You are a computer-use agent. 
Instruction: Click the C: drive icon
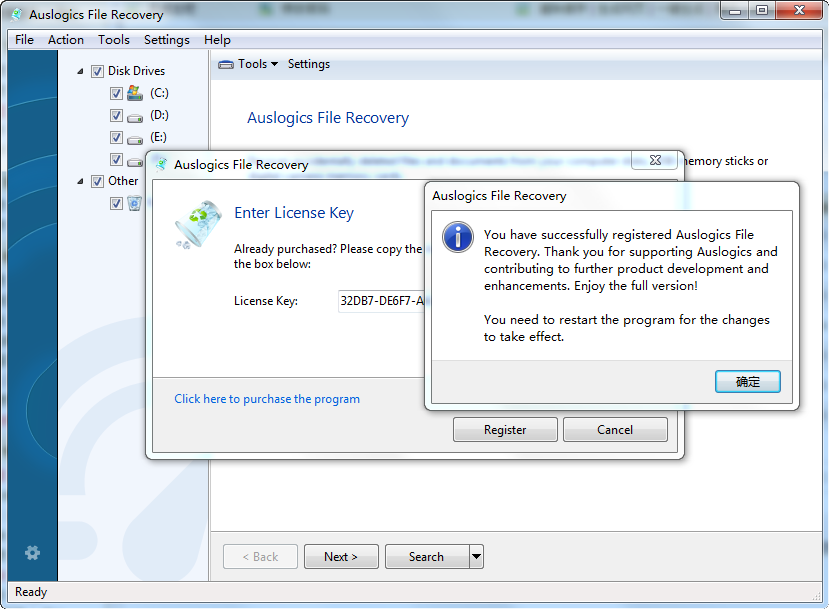click(135, 93)
